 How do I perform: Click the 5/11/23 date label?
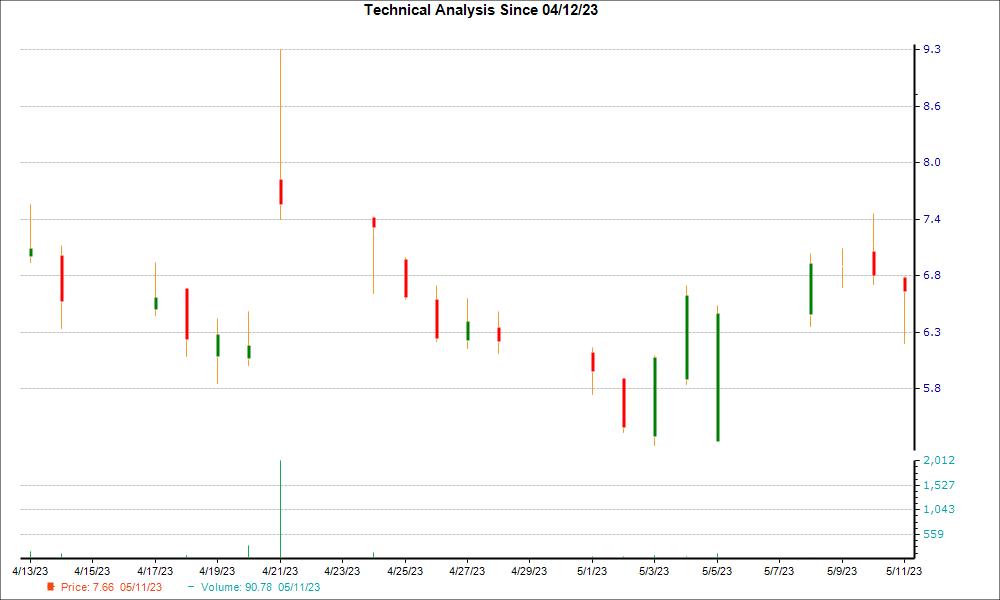[904, 571]
